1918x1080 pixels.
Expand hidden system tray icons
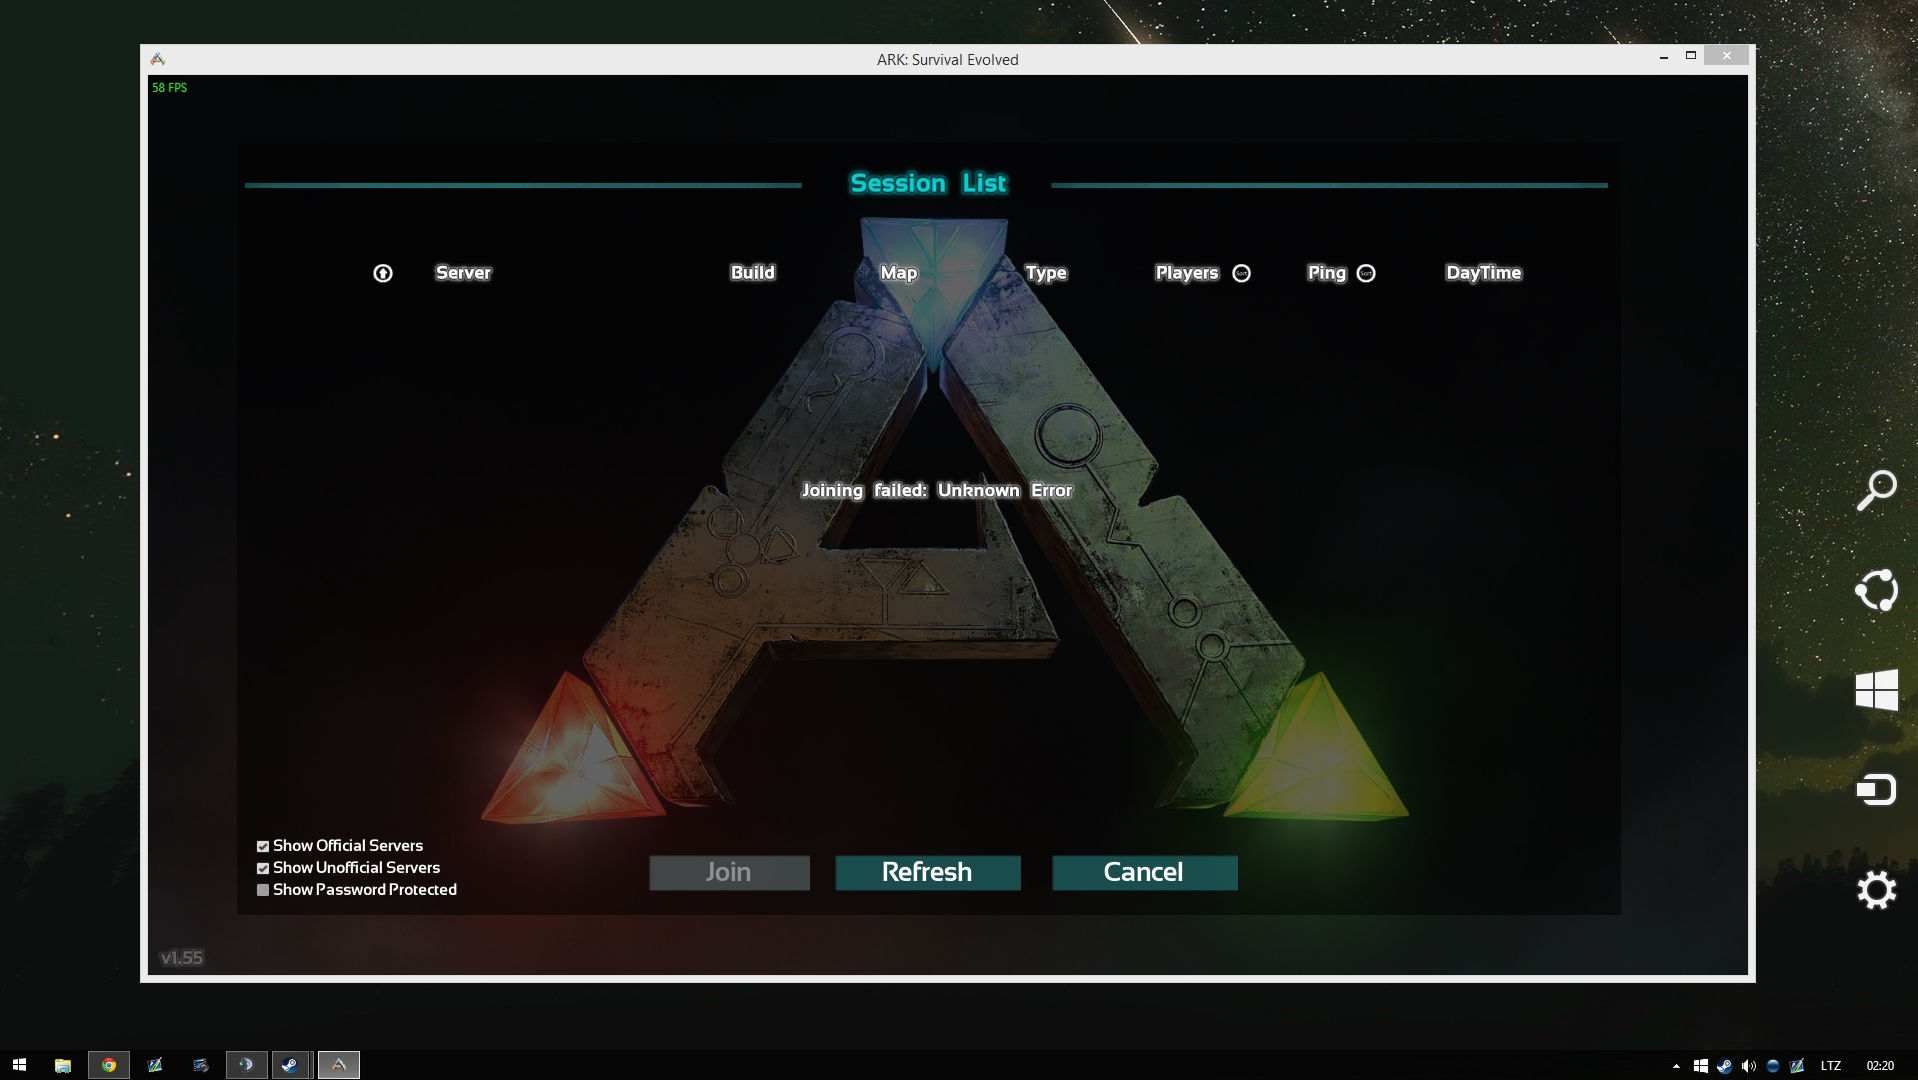pyautogui.click(x=1676, y=1066)
